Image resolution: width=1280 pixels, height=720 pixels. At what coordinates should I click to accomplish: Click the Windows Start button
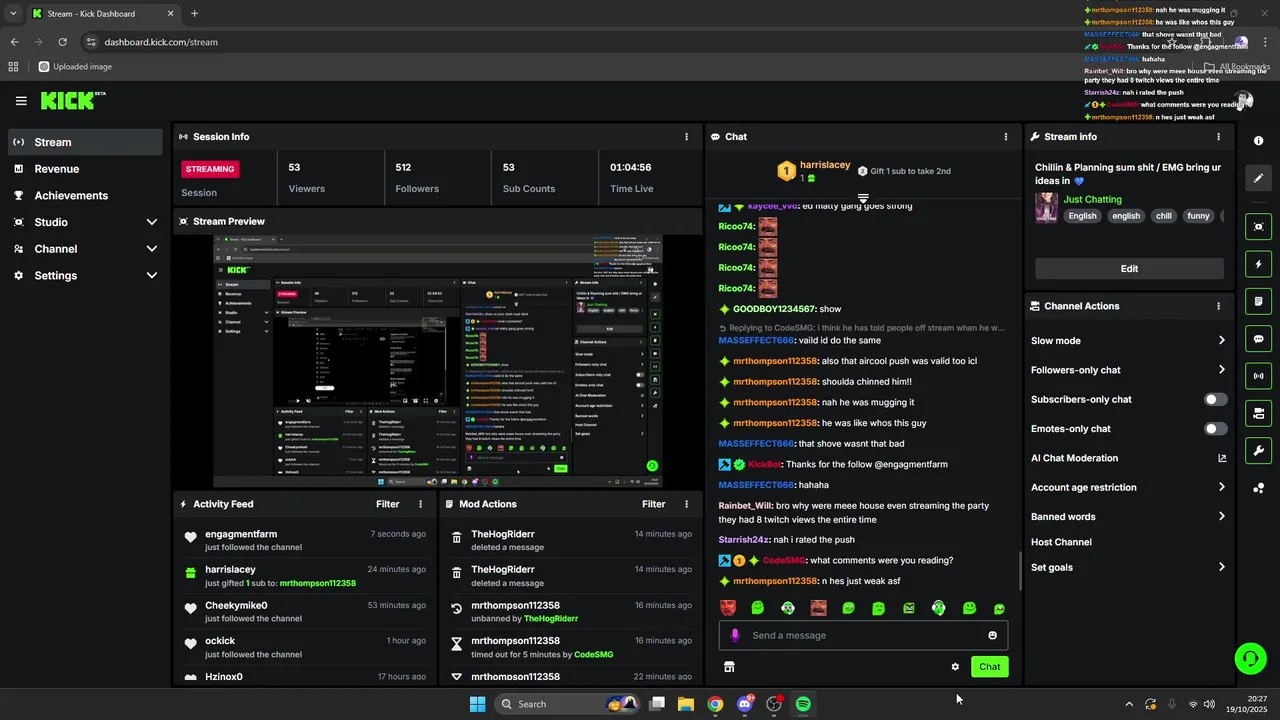[x=477, y=704]
